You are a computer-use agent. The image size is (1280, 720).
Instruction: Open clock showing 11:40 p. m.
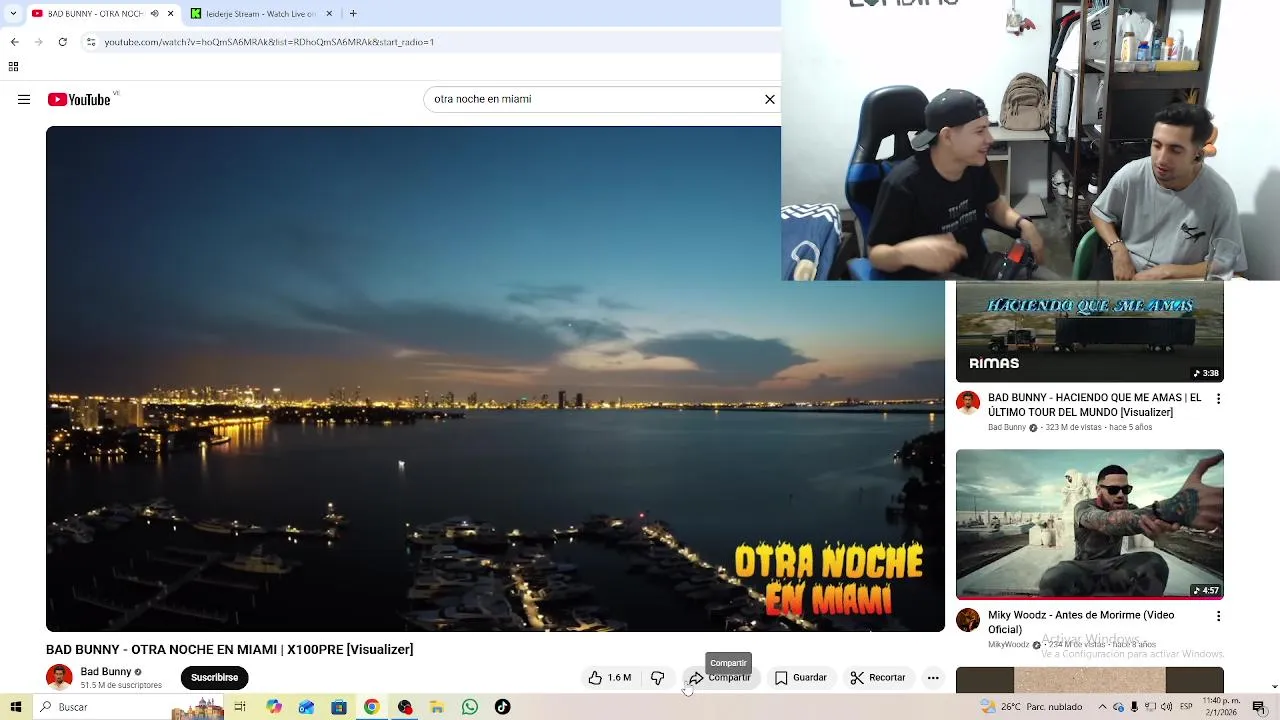[x=1222, y=707]
